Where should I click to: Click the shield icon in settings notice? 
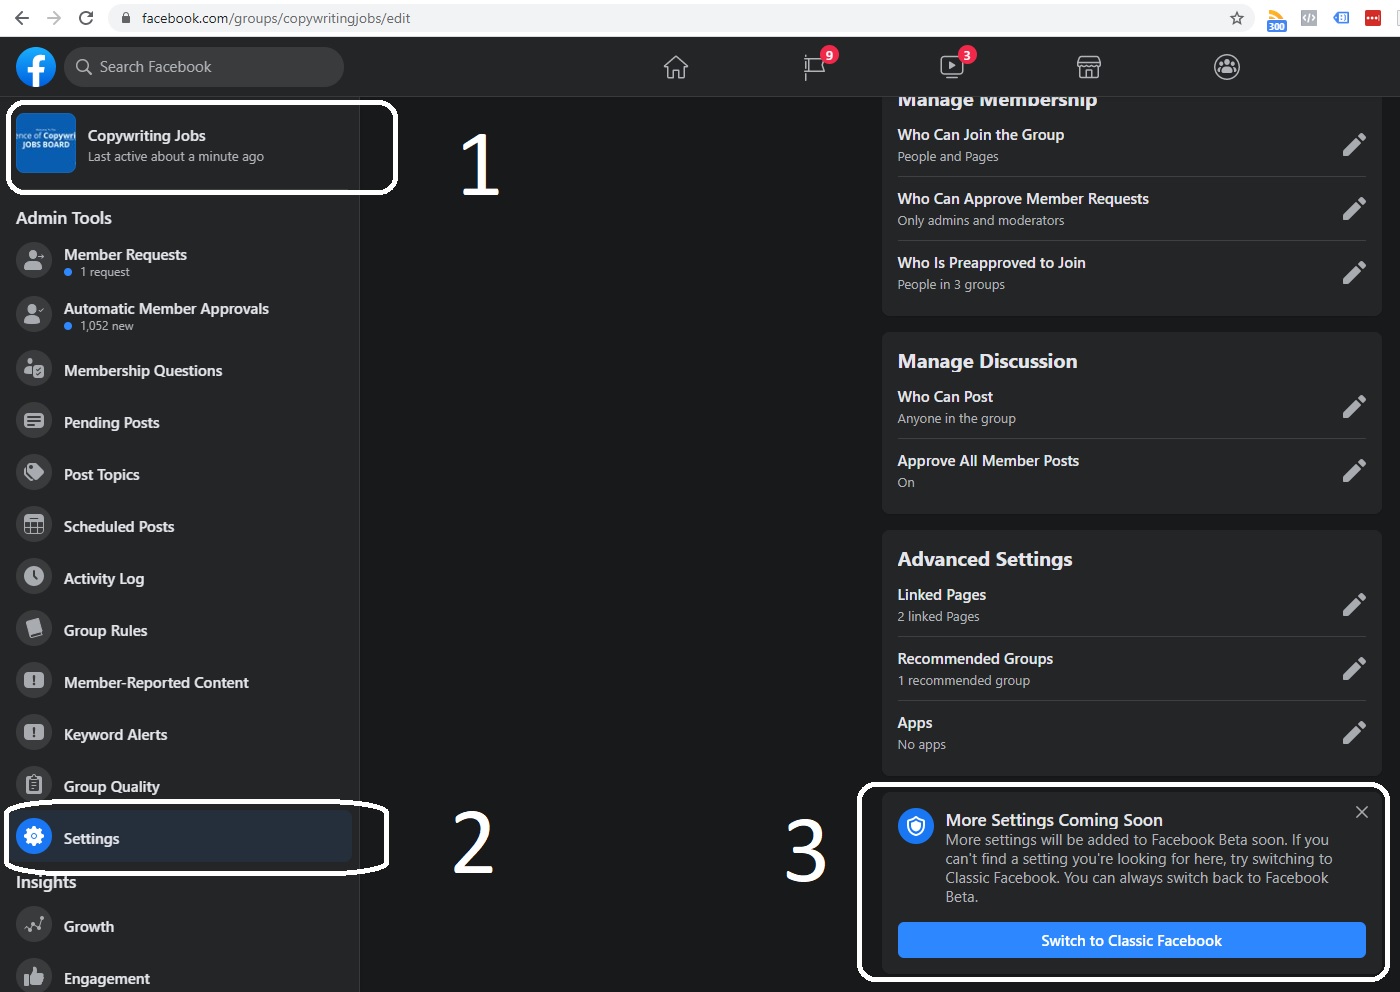pyautogui.click(x=915, y=826)
